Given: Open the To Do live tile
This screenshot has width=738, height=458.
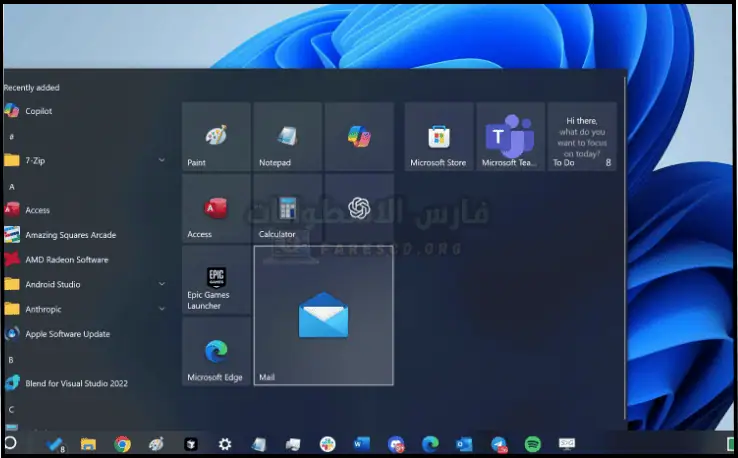Looking at the screenshot, I should click(581, 137).
